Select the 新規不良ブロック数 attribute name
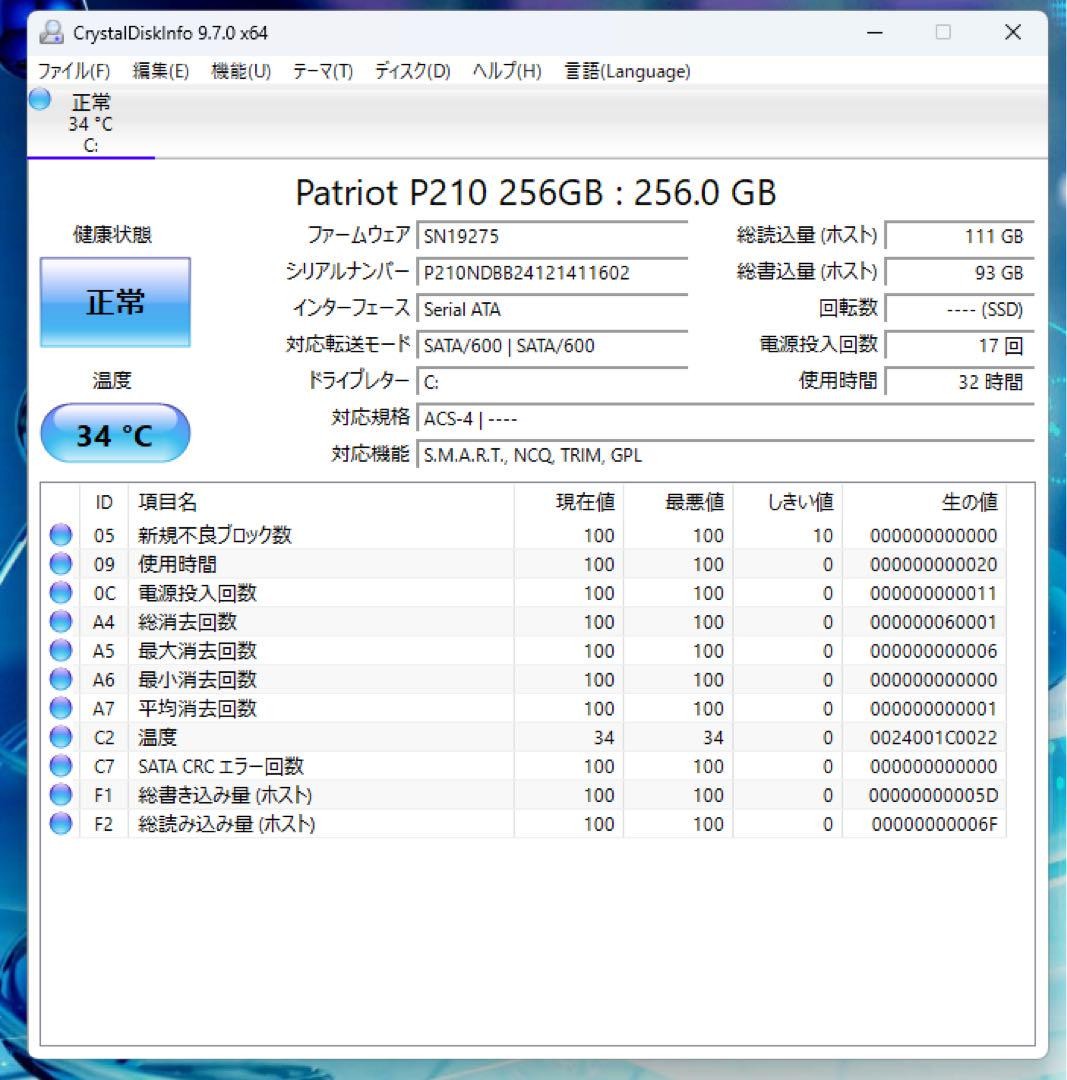1067x1080 pixels. point(215,535)
